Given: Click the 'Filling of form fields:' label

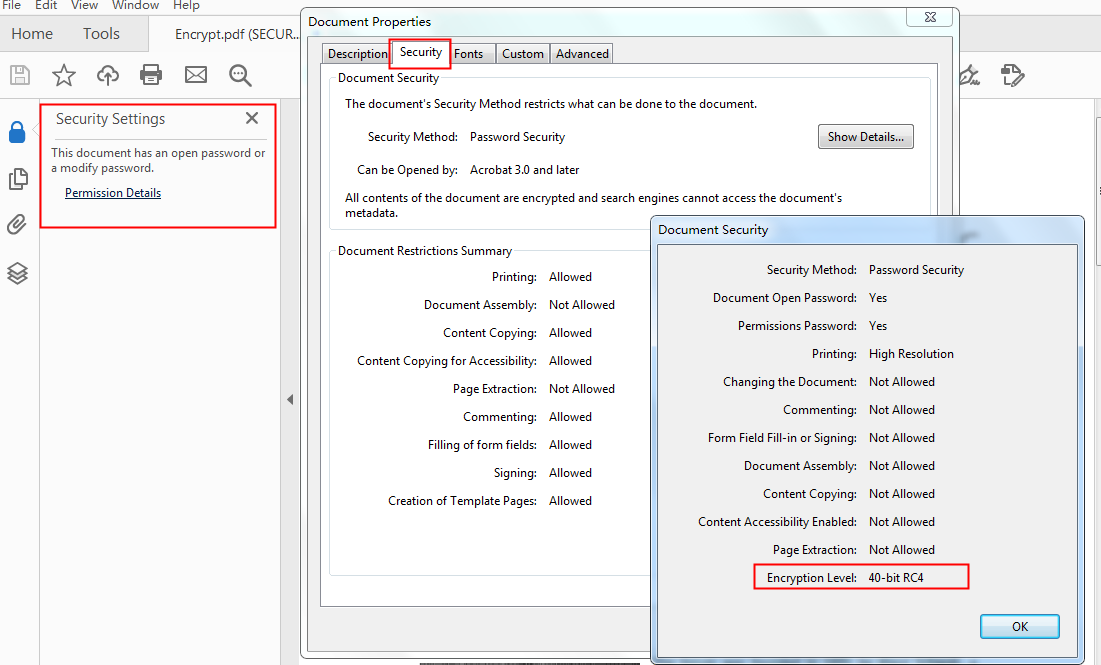Looking at the screenshot, I should coord(482,445).
